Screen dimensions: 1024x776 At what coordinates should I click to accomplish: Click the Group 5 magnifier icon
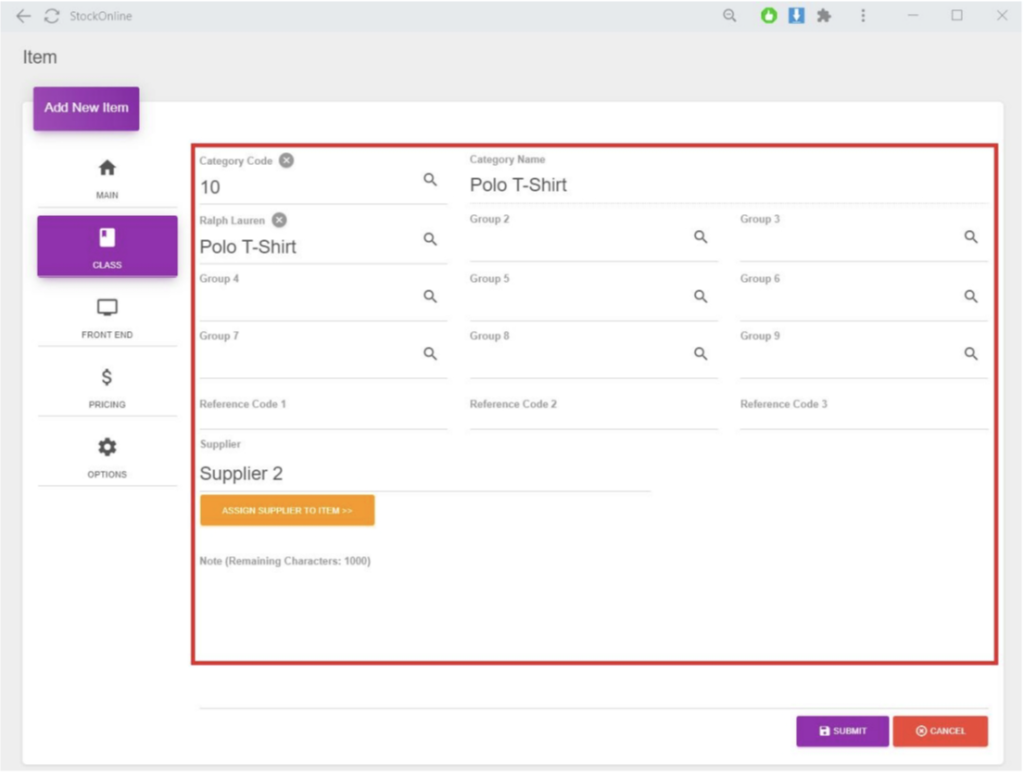click(x=701, y=296)
